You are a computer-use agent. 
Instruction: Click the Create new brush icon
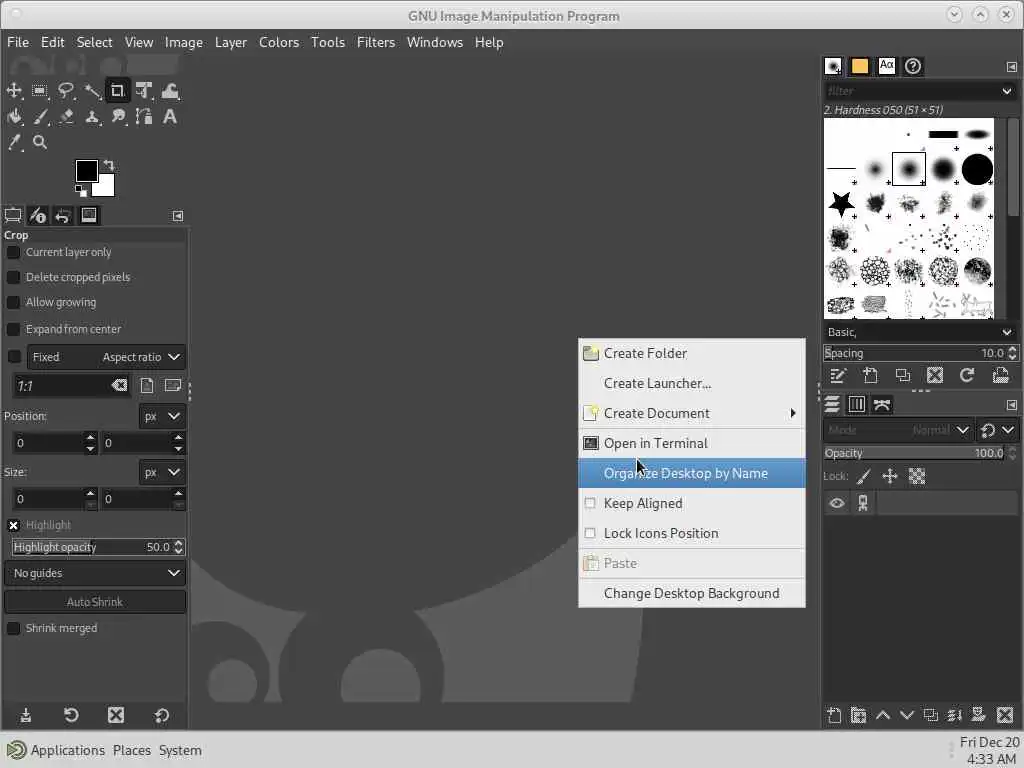870,376
